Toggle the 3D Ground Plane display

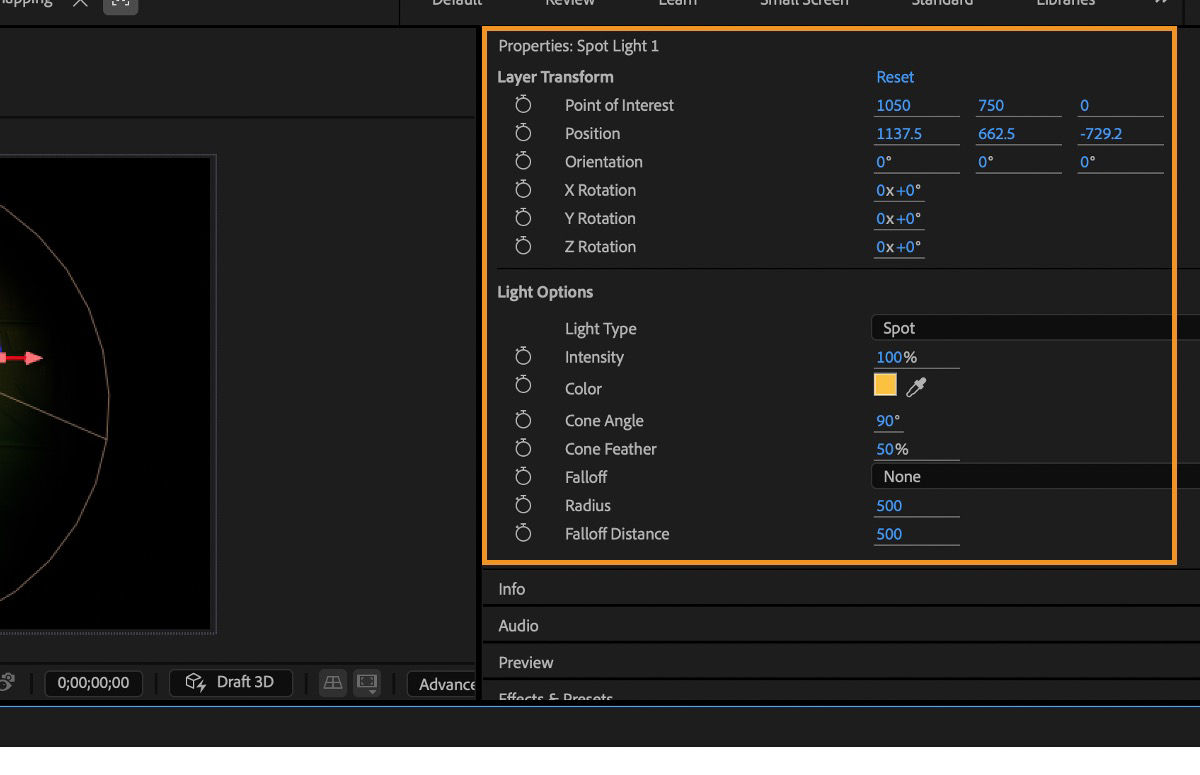[x=332, y=683]
